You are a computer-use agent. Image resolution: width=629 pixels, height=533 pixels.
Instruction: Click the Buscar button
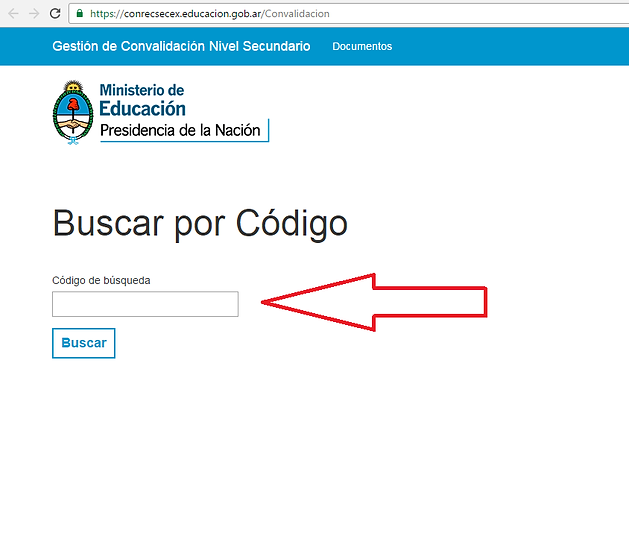coord(83,343)
